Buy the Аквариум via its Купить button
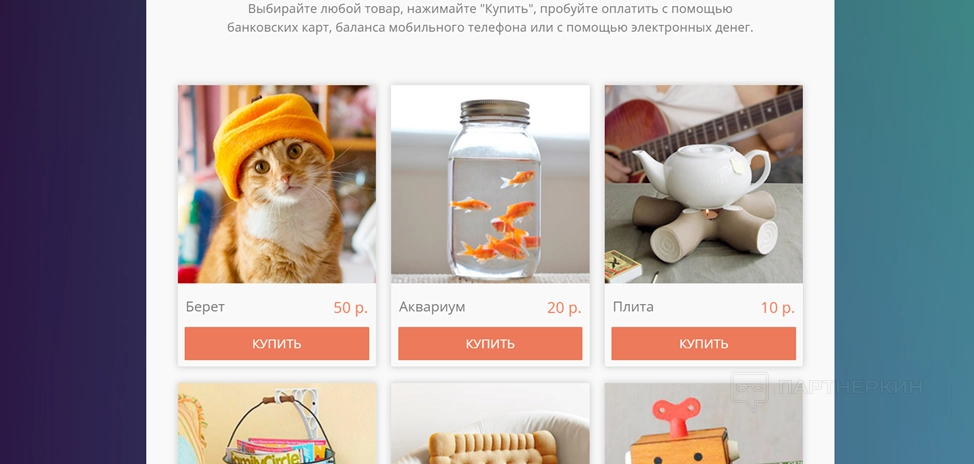This screenshot has height=464, width=974. pyautogui.click(x=490, y=343)
